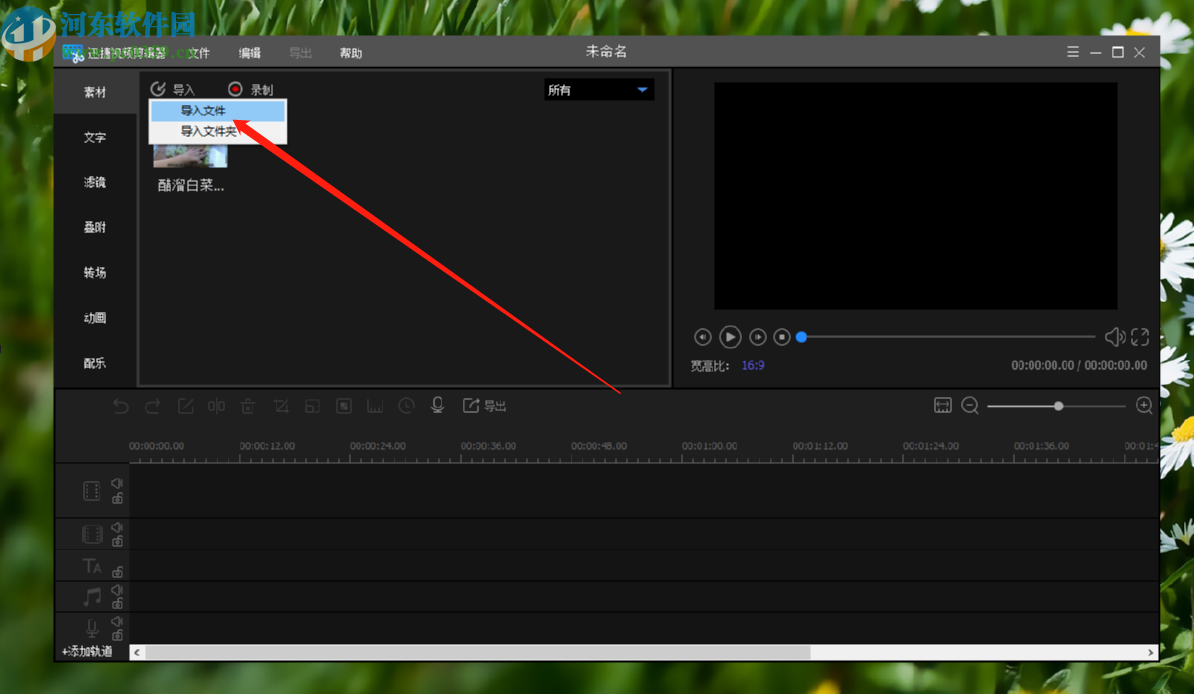Click the fullscreen preview icon
The height and width of the screenshot is (694, 1194).
(x=1140, y=337)
